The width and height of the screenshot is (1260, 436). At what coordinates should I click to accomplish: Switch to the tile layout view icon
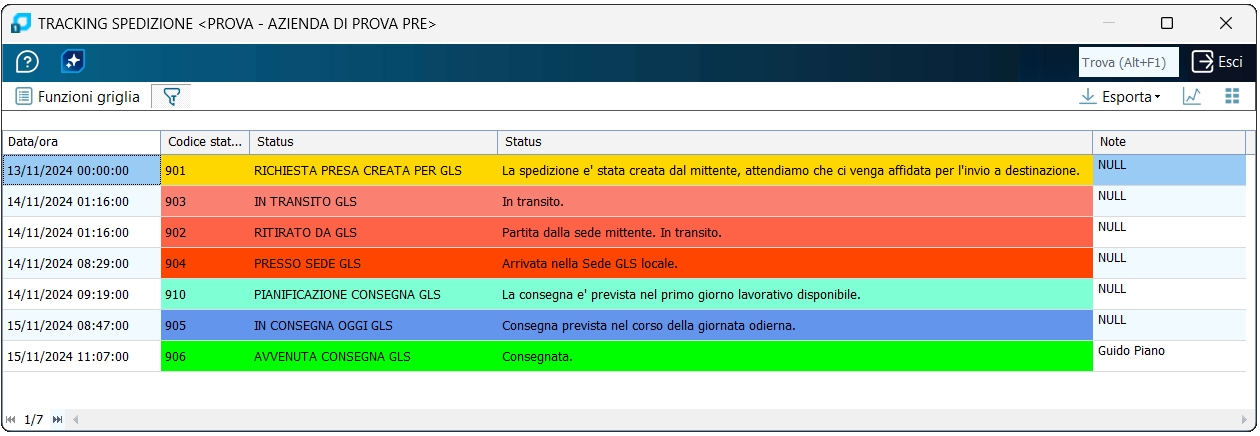coord(1232,97)
